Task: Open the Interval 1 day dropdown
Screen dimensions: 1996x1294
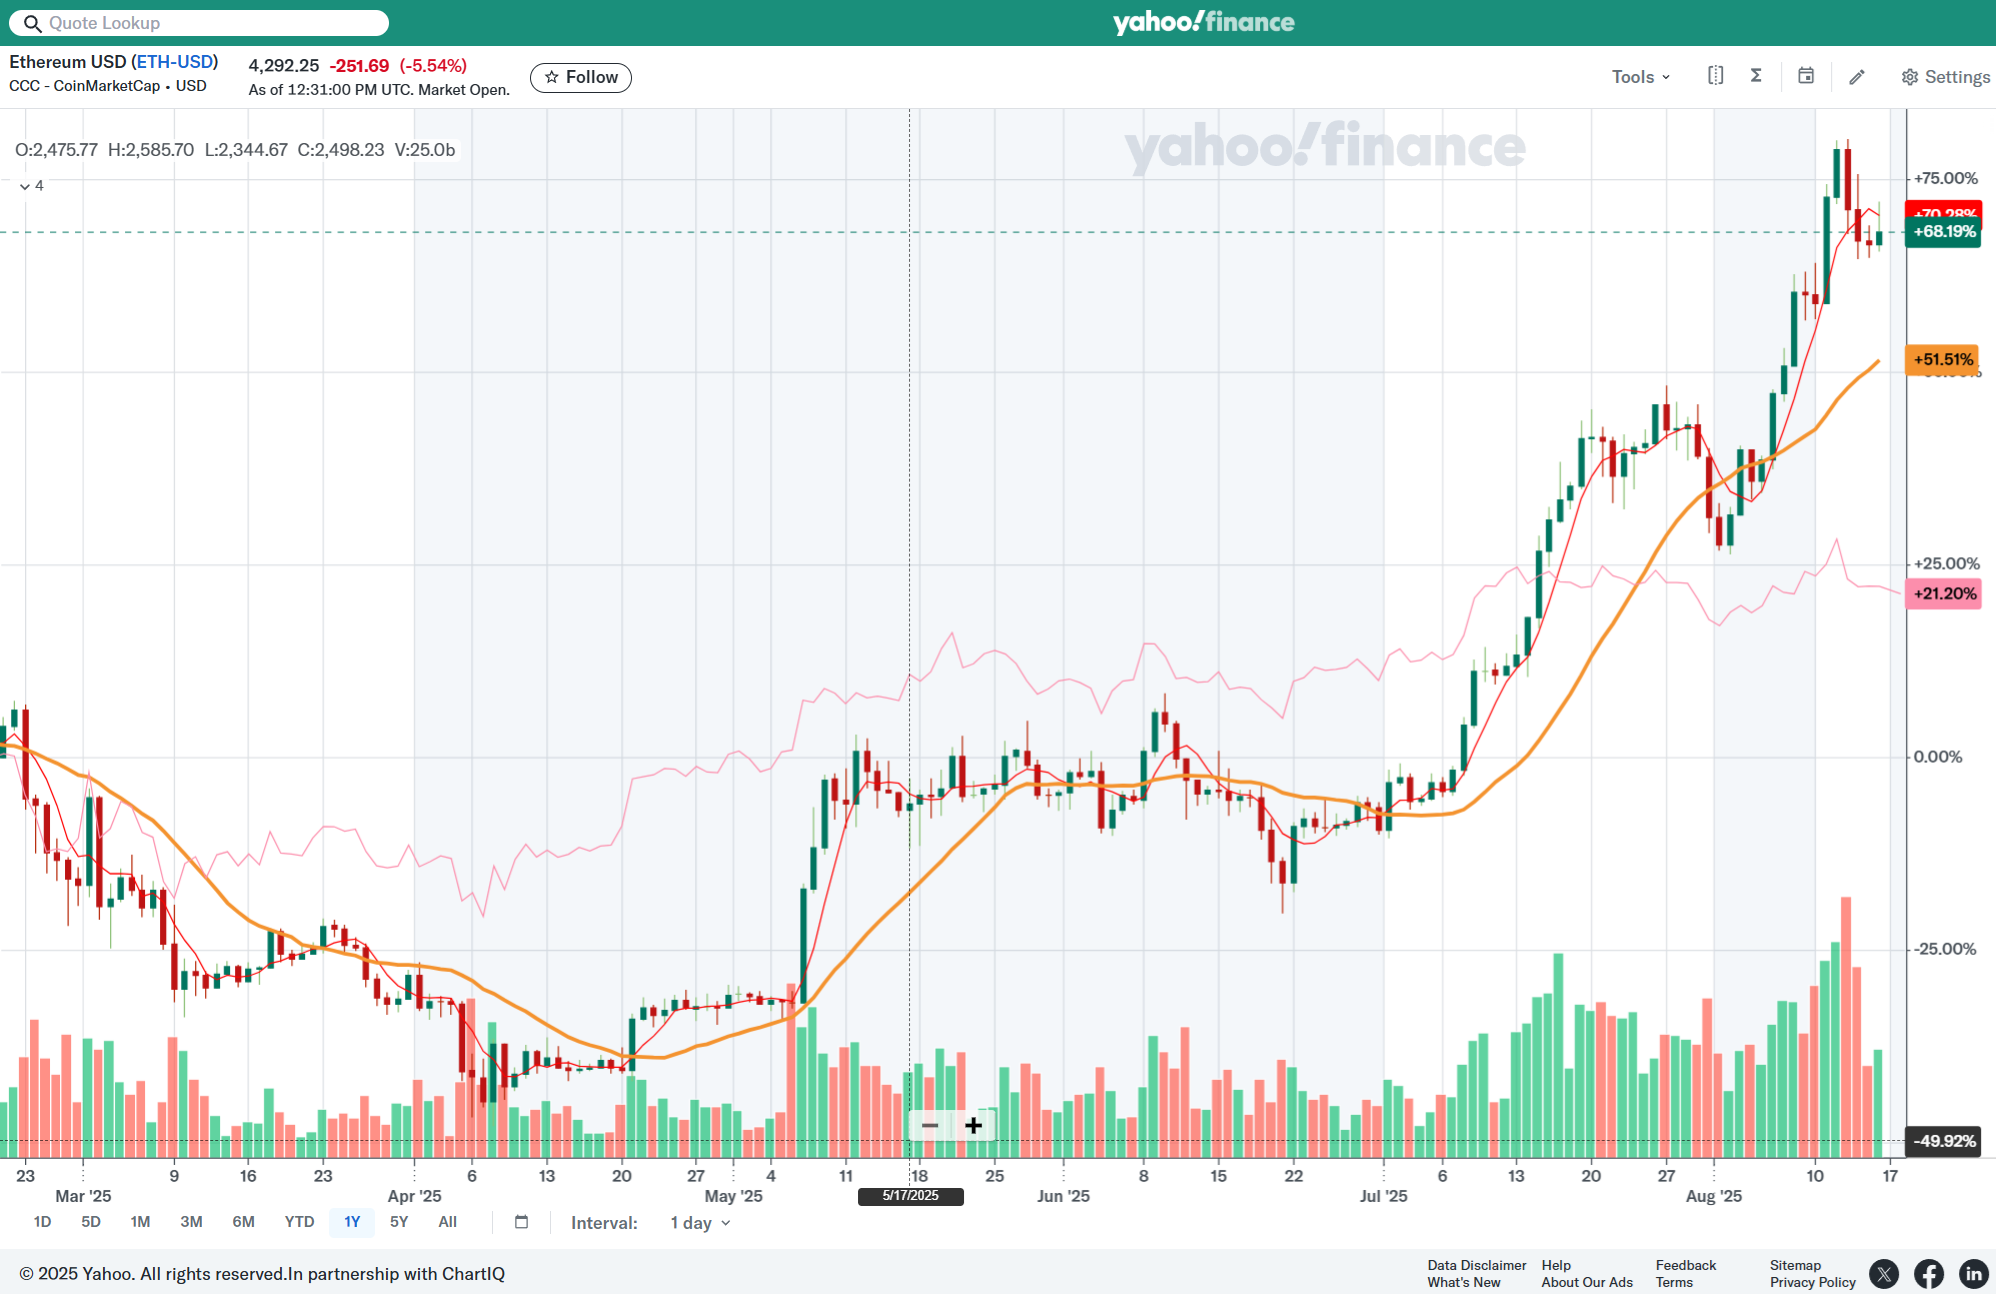Action: pos(700,1223)
